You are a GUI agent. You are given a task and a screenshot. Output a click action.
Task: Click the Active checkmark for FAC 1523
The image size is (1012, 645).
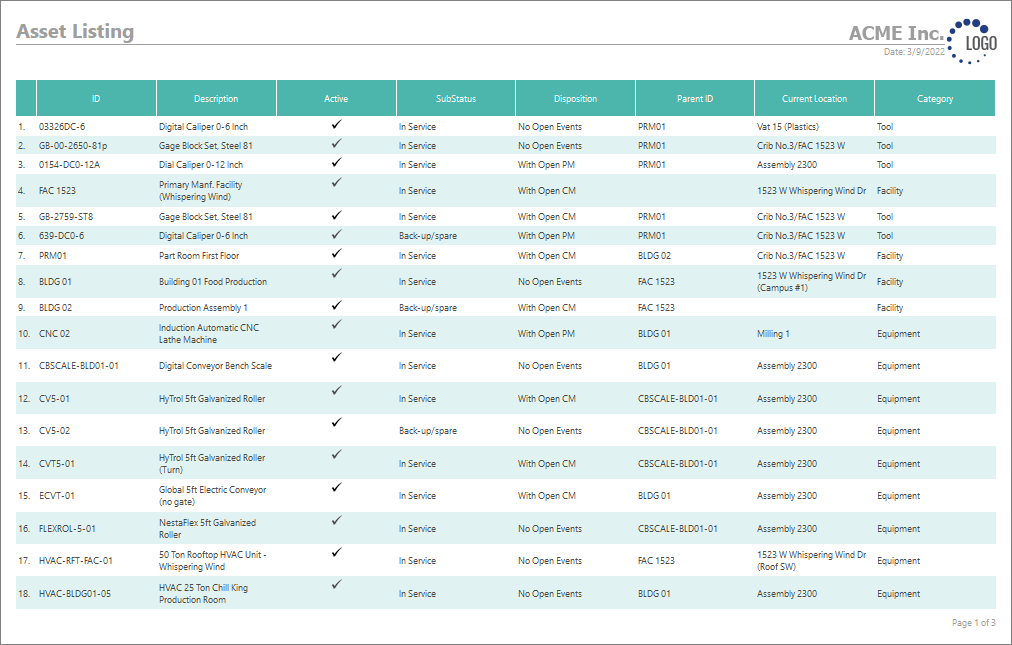[336, 183]
